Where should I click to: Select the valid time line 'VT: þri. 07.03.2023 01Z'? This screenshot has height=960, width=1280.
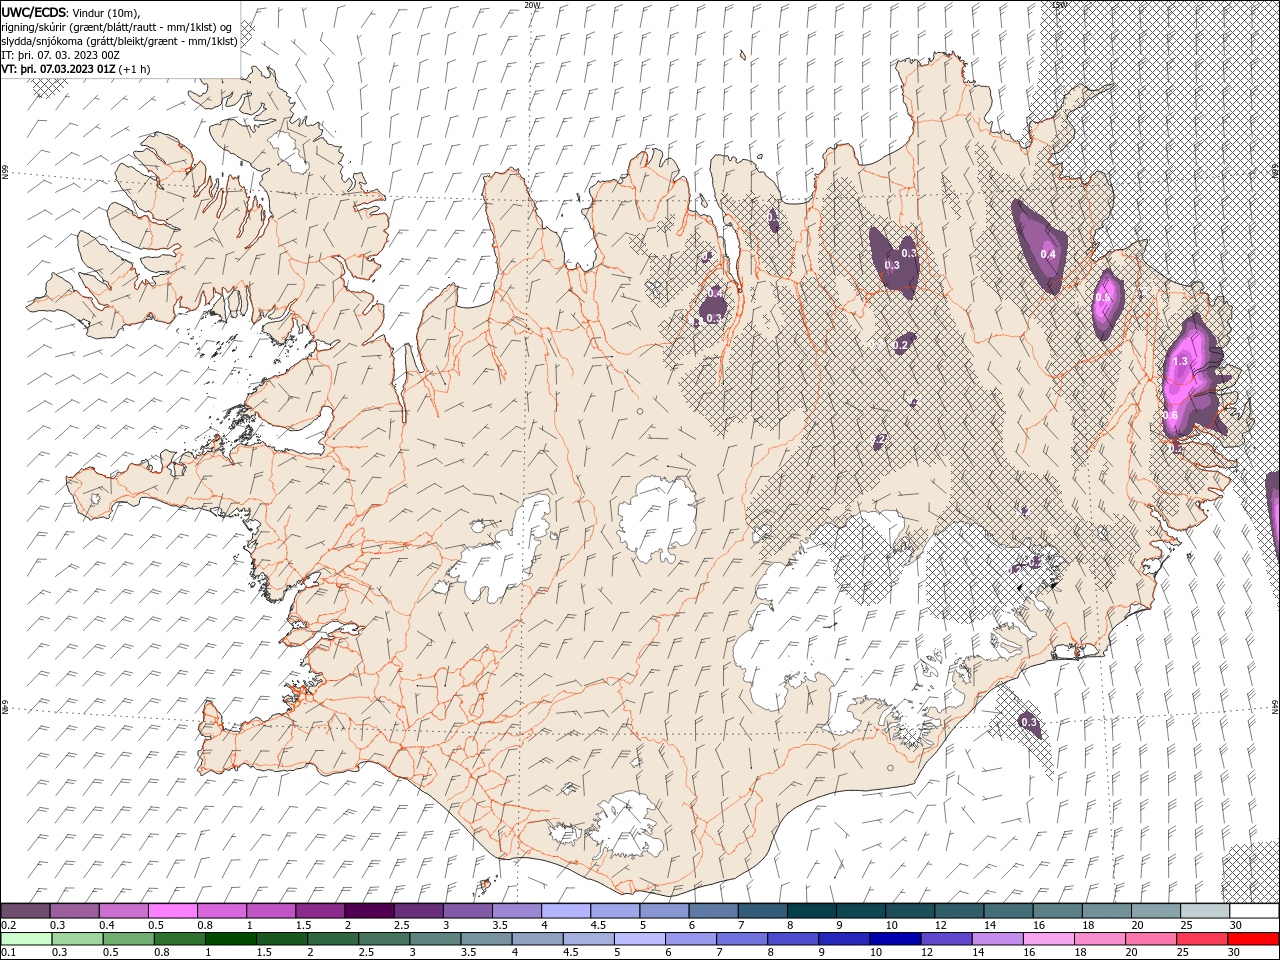[x=58, y=69]
